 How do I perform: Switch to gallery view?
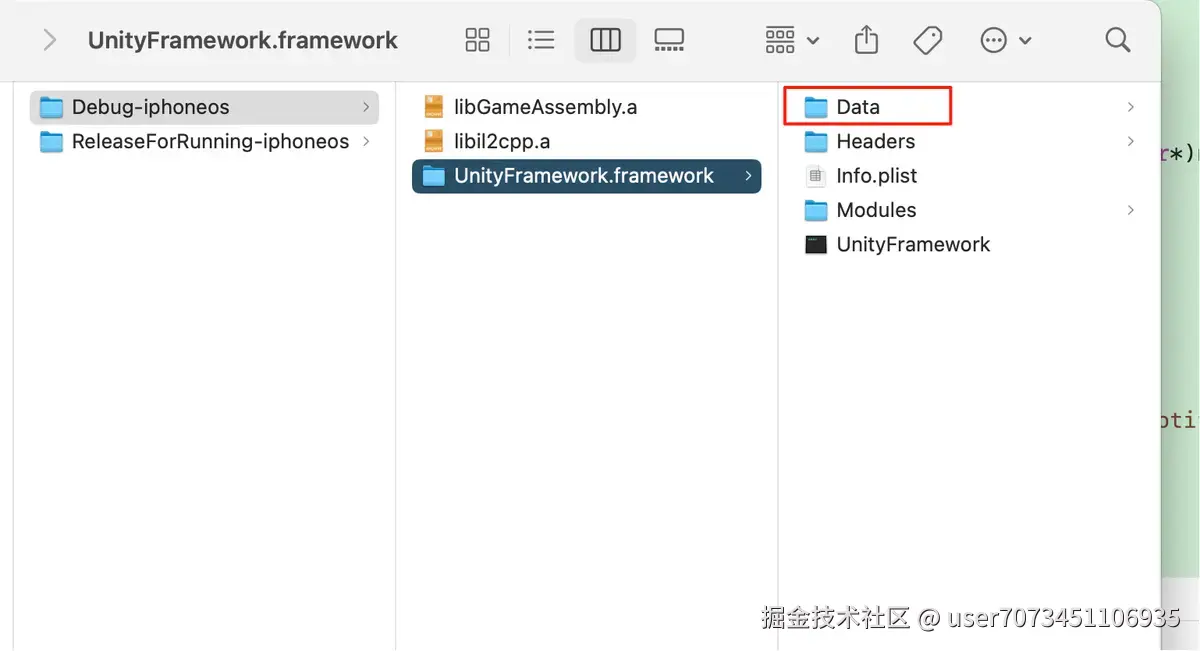[669, 40]
